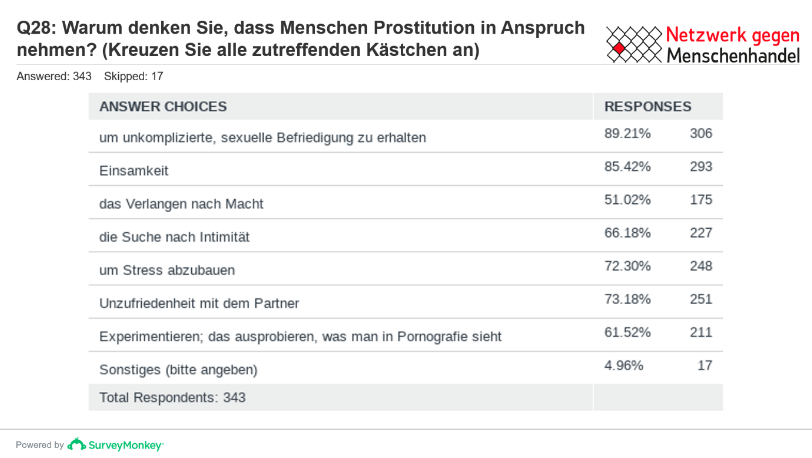Click the 'Answered: 343' text

(55, 77)
